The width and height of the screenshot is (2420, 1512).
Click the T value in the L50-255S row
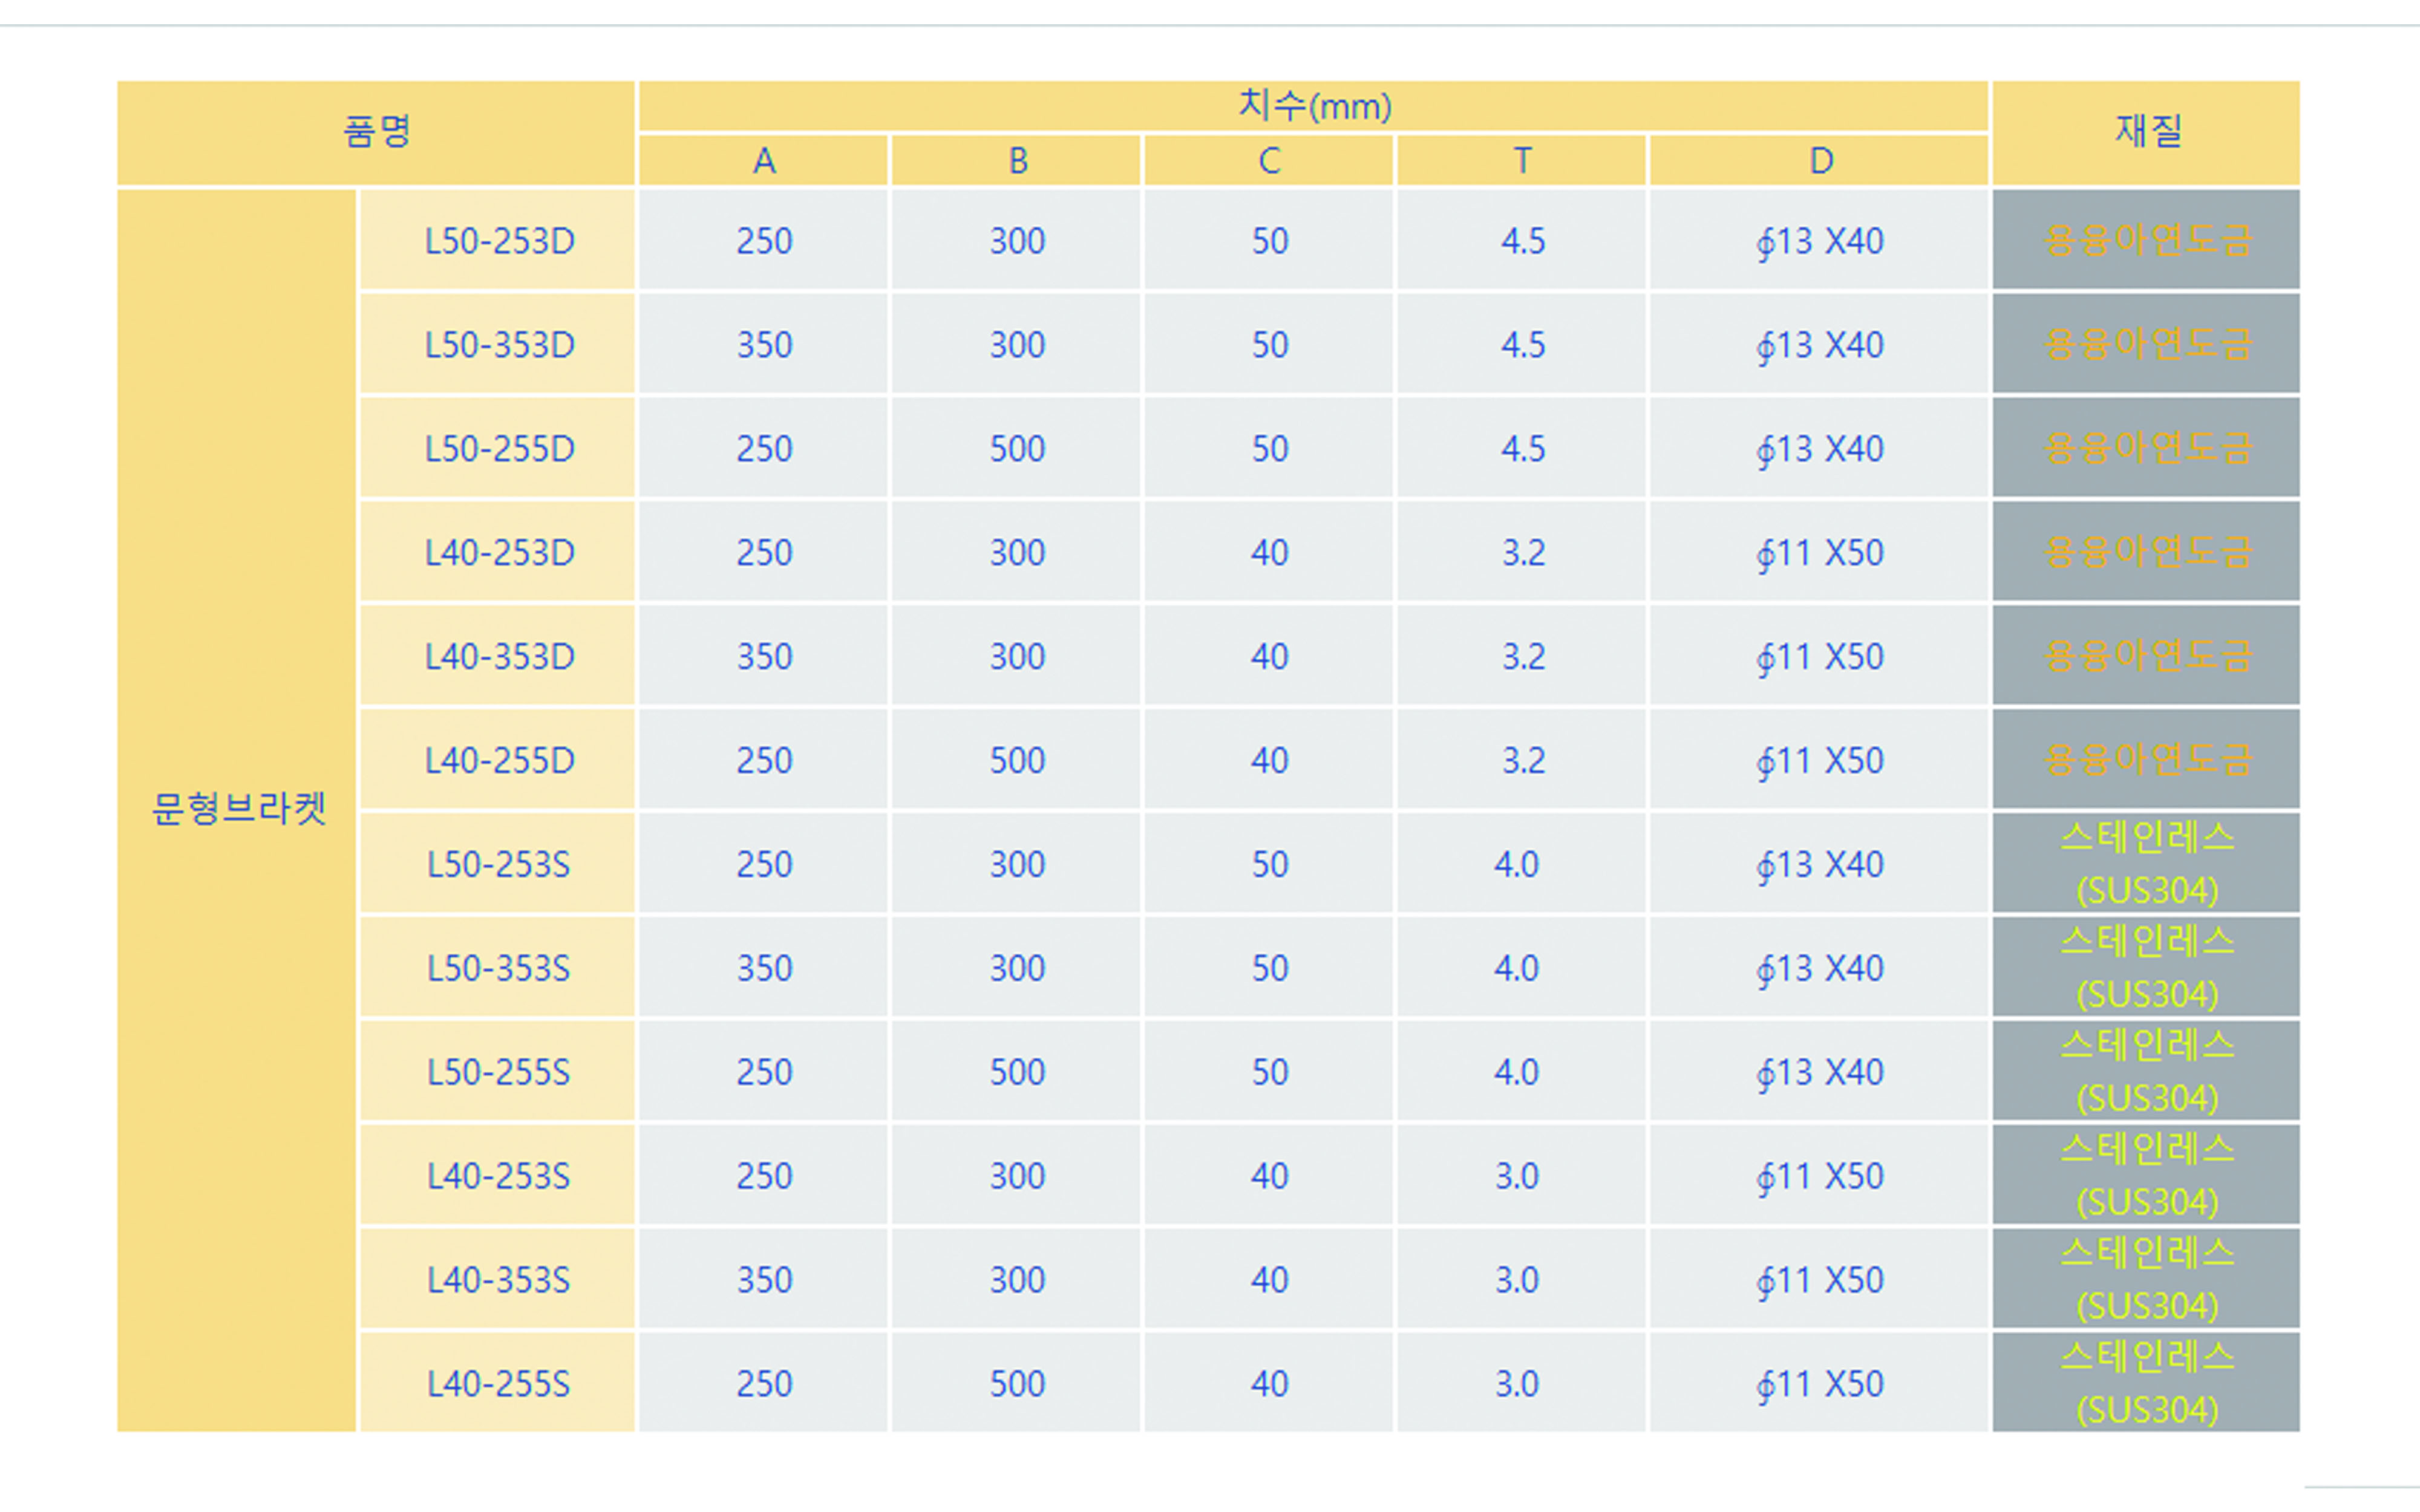pos(1516,1072)
